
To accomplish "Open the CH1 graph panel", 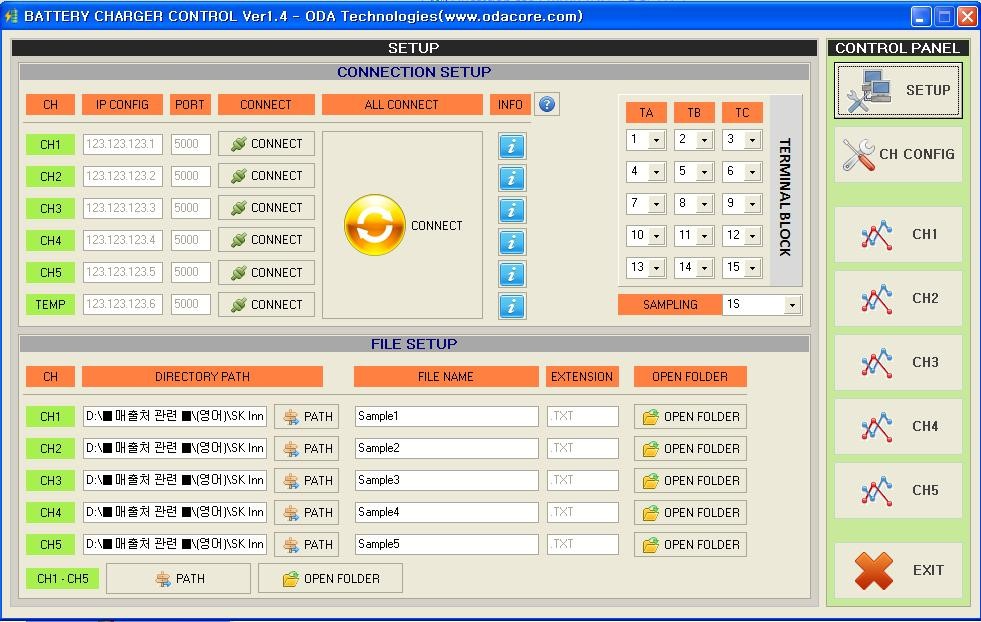I will 897,234.
